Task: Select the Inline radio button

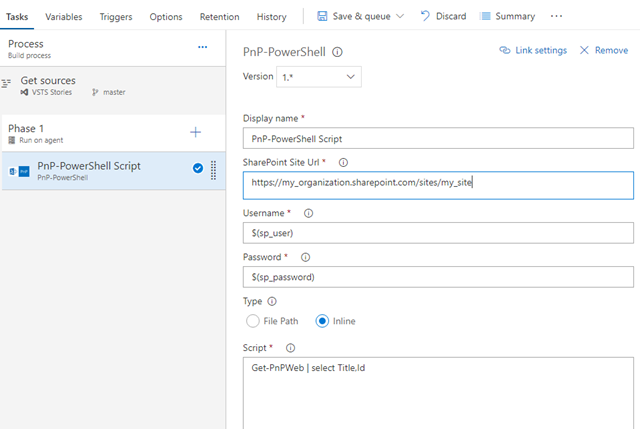Action: tap(323, 321)
